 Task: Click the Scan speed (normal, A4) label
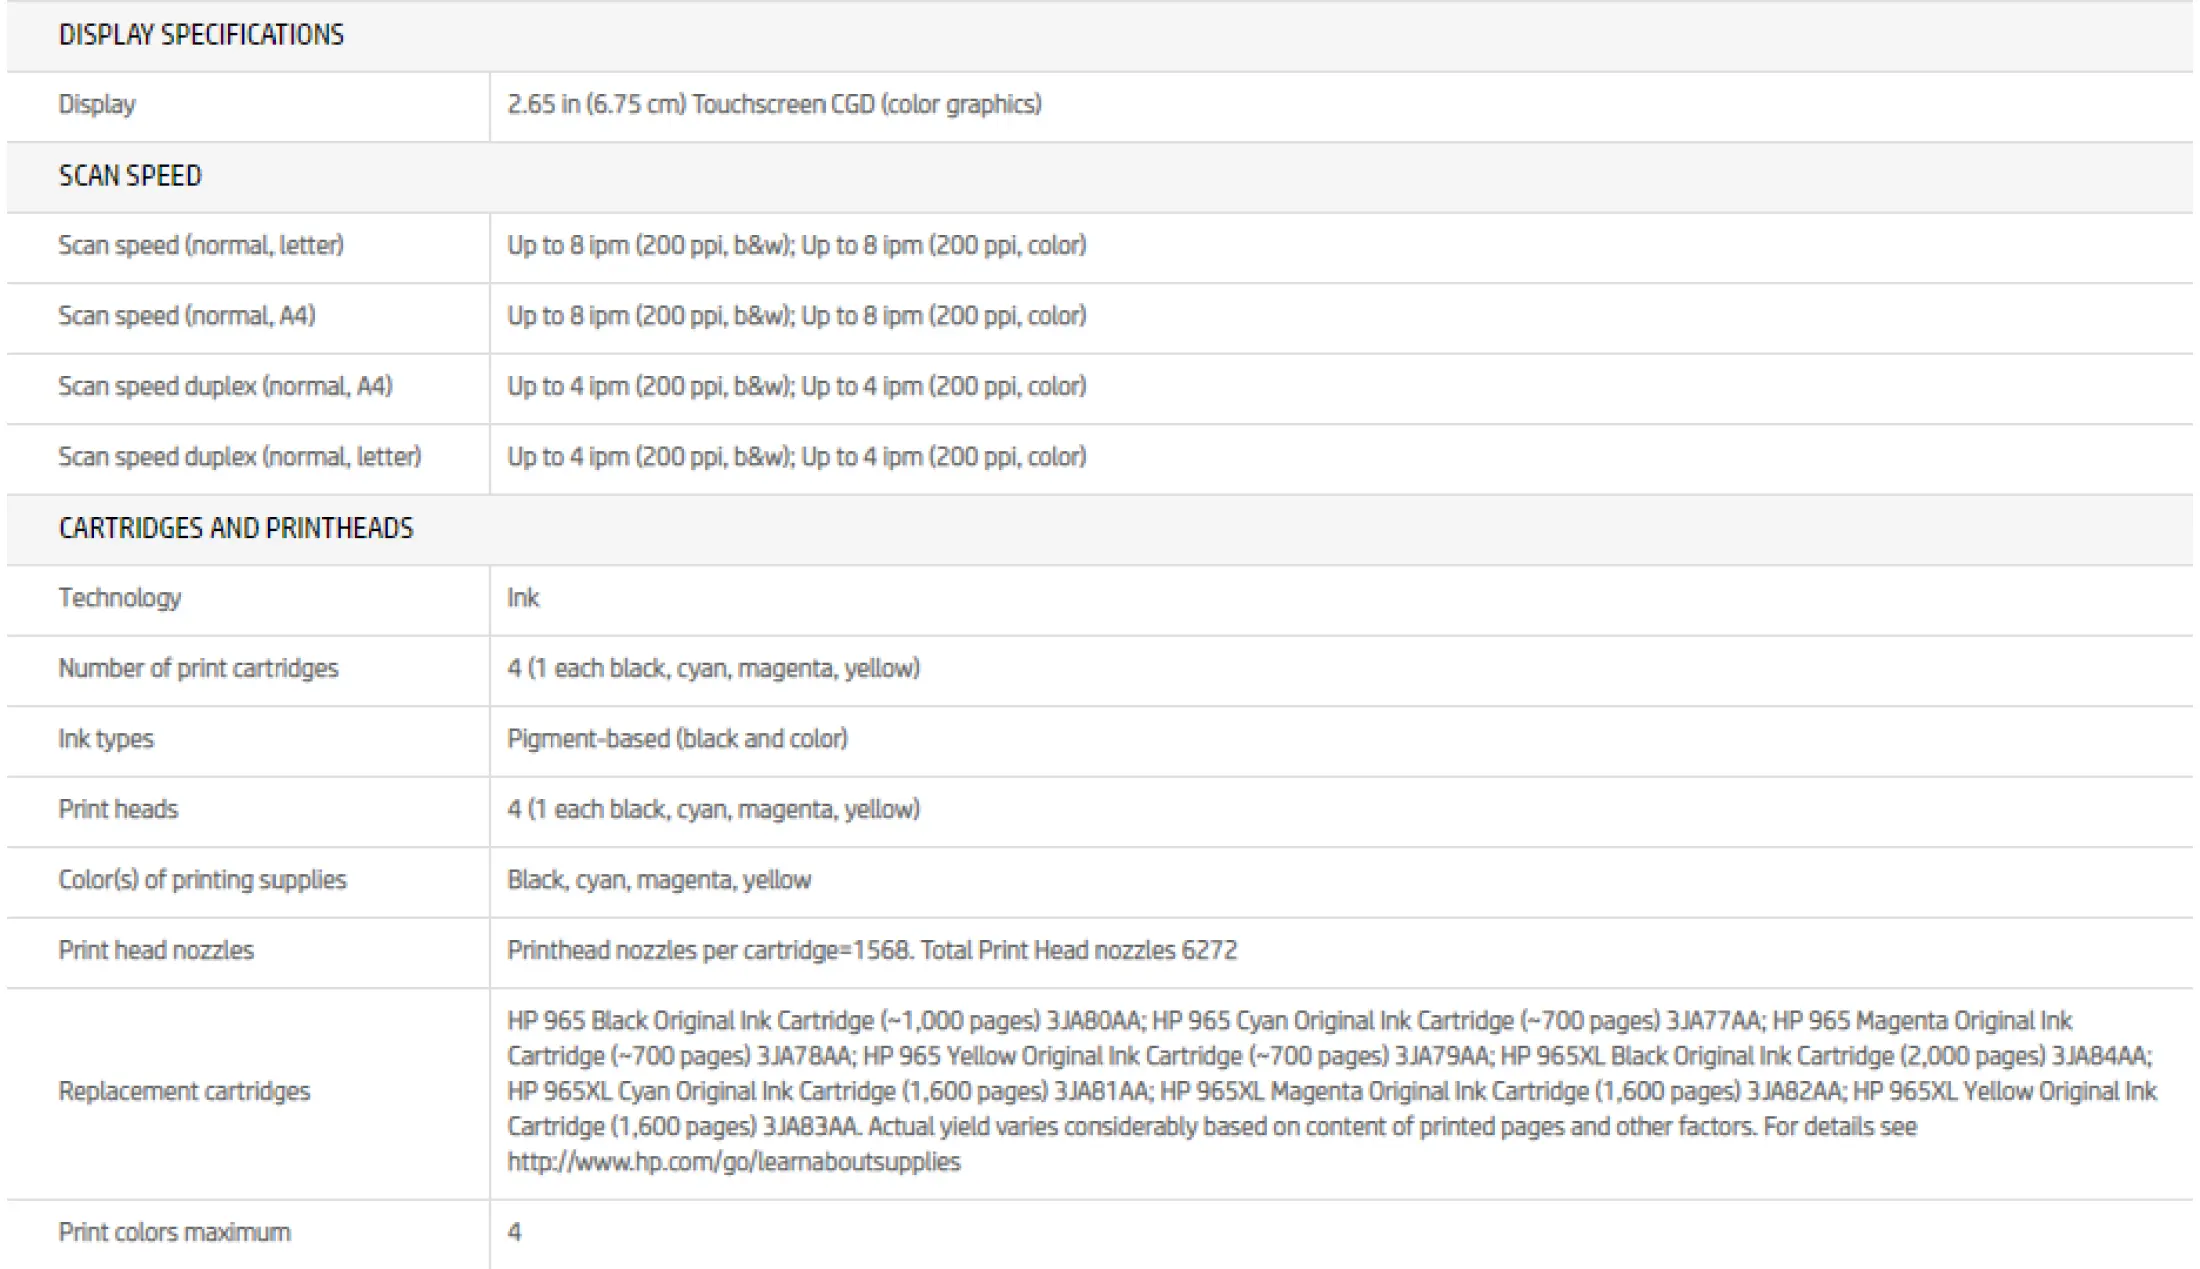click(187, 316)
